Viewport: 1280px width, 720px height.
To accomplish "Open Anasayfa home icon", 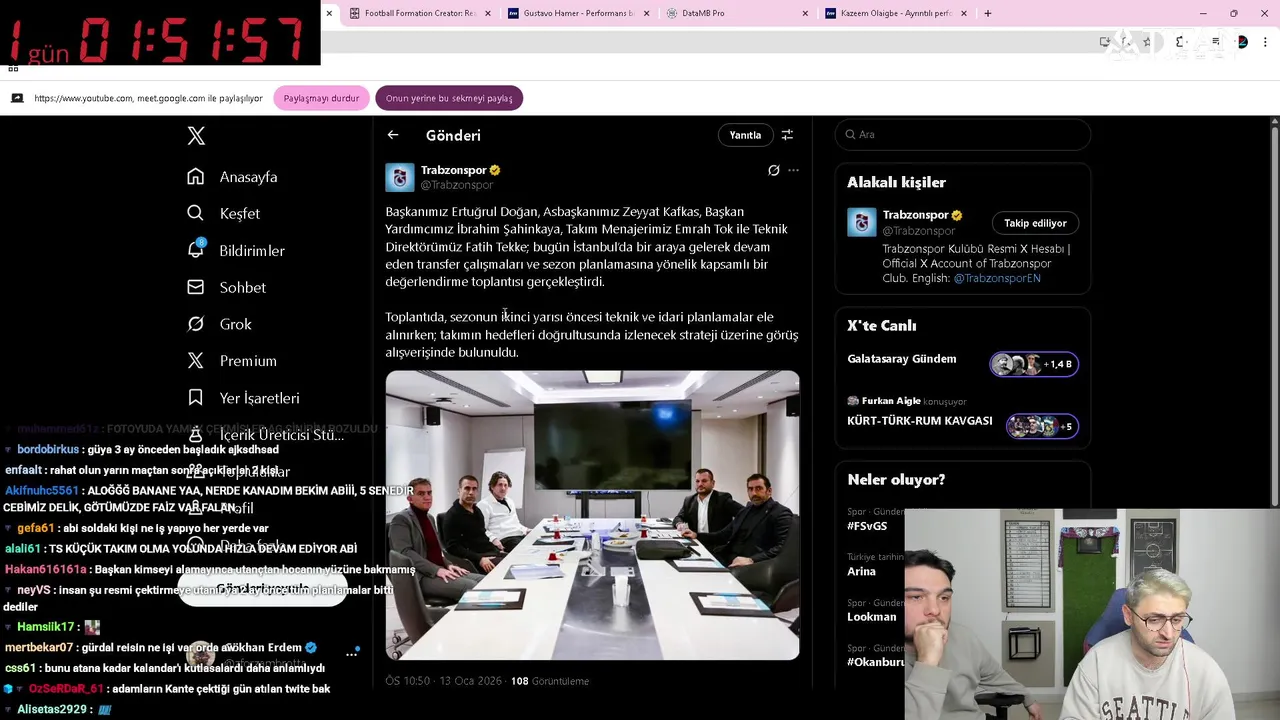I will (196, 177).
